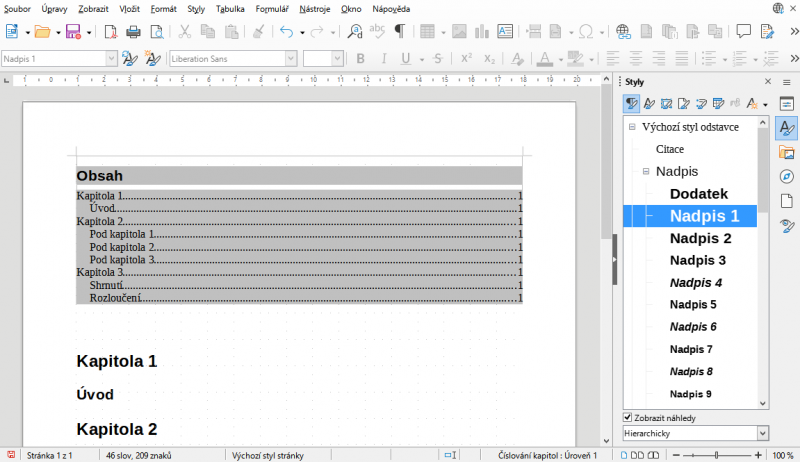Viewport: 800px width, 462px height.
Task: Open Find and Replace icon
Action: pos(355,32)
